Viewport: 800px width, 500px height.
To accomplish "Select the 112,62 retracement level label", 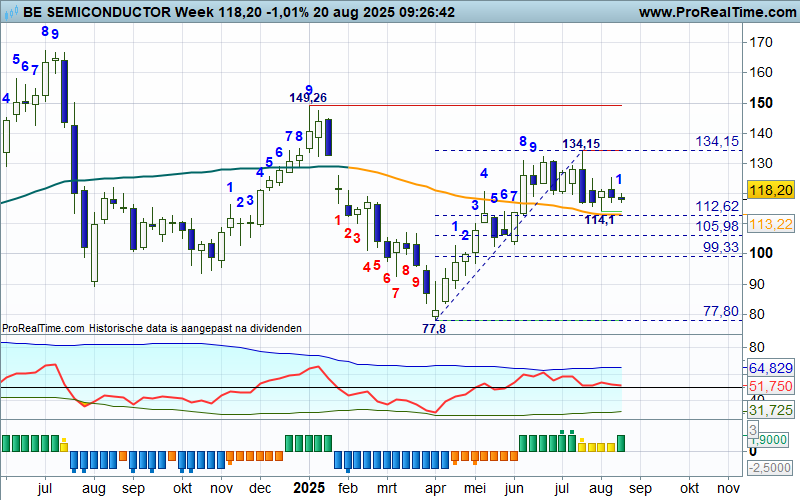I will click(719, 206).
